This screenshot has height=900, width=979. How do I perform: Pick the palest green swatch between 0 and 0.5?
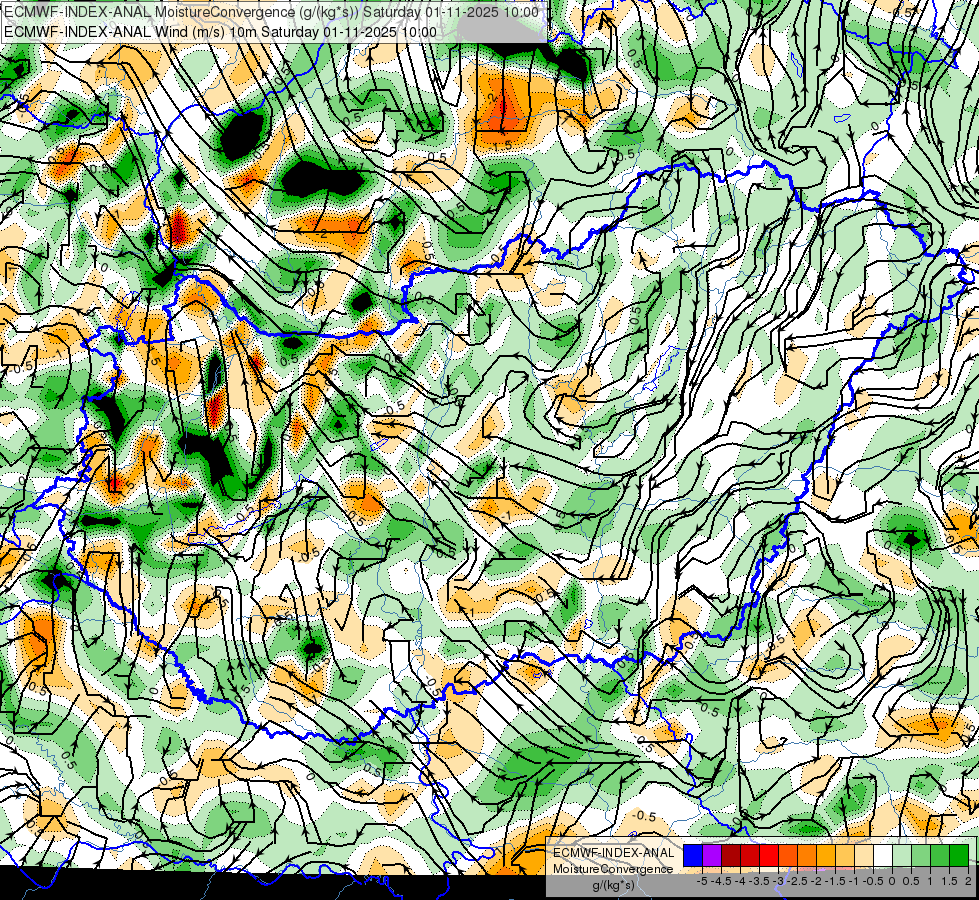902,855
